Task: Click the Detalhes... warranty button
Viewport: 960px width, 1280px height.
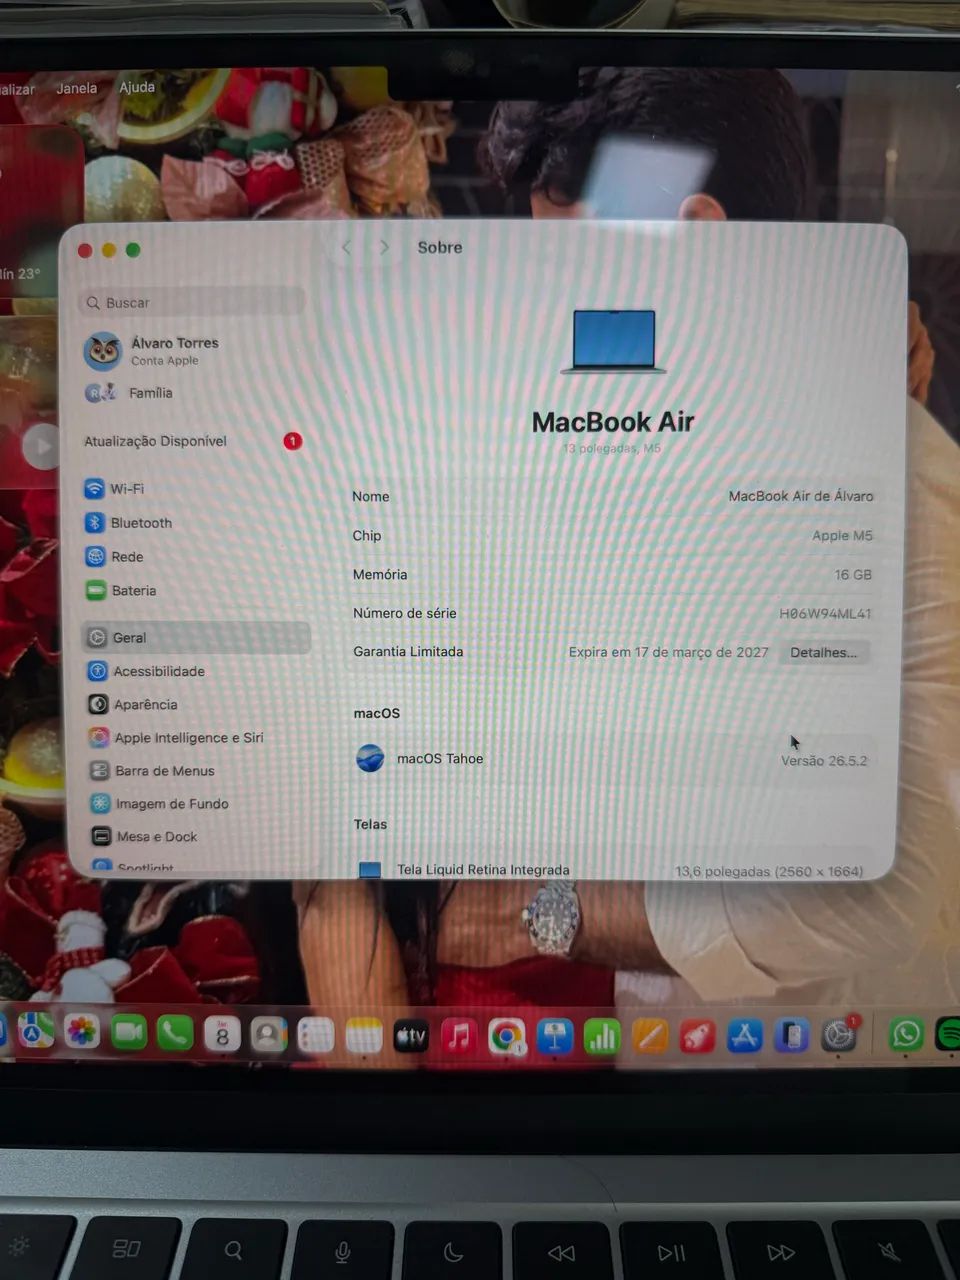Action: [x=824, y=652]
